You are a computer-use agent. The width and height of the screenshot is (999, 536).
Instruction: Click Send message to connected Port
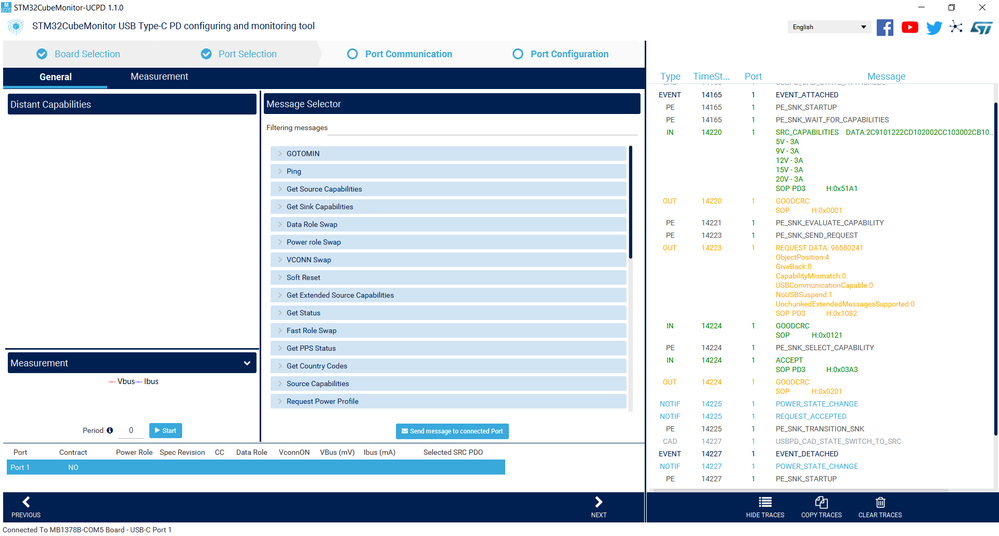coord(452,431)
